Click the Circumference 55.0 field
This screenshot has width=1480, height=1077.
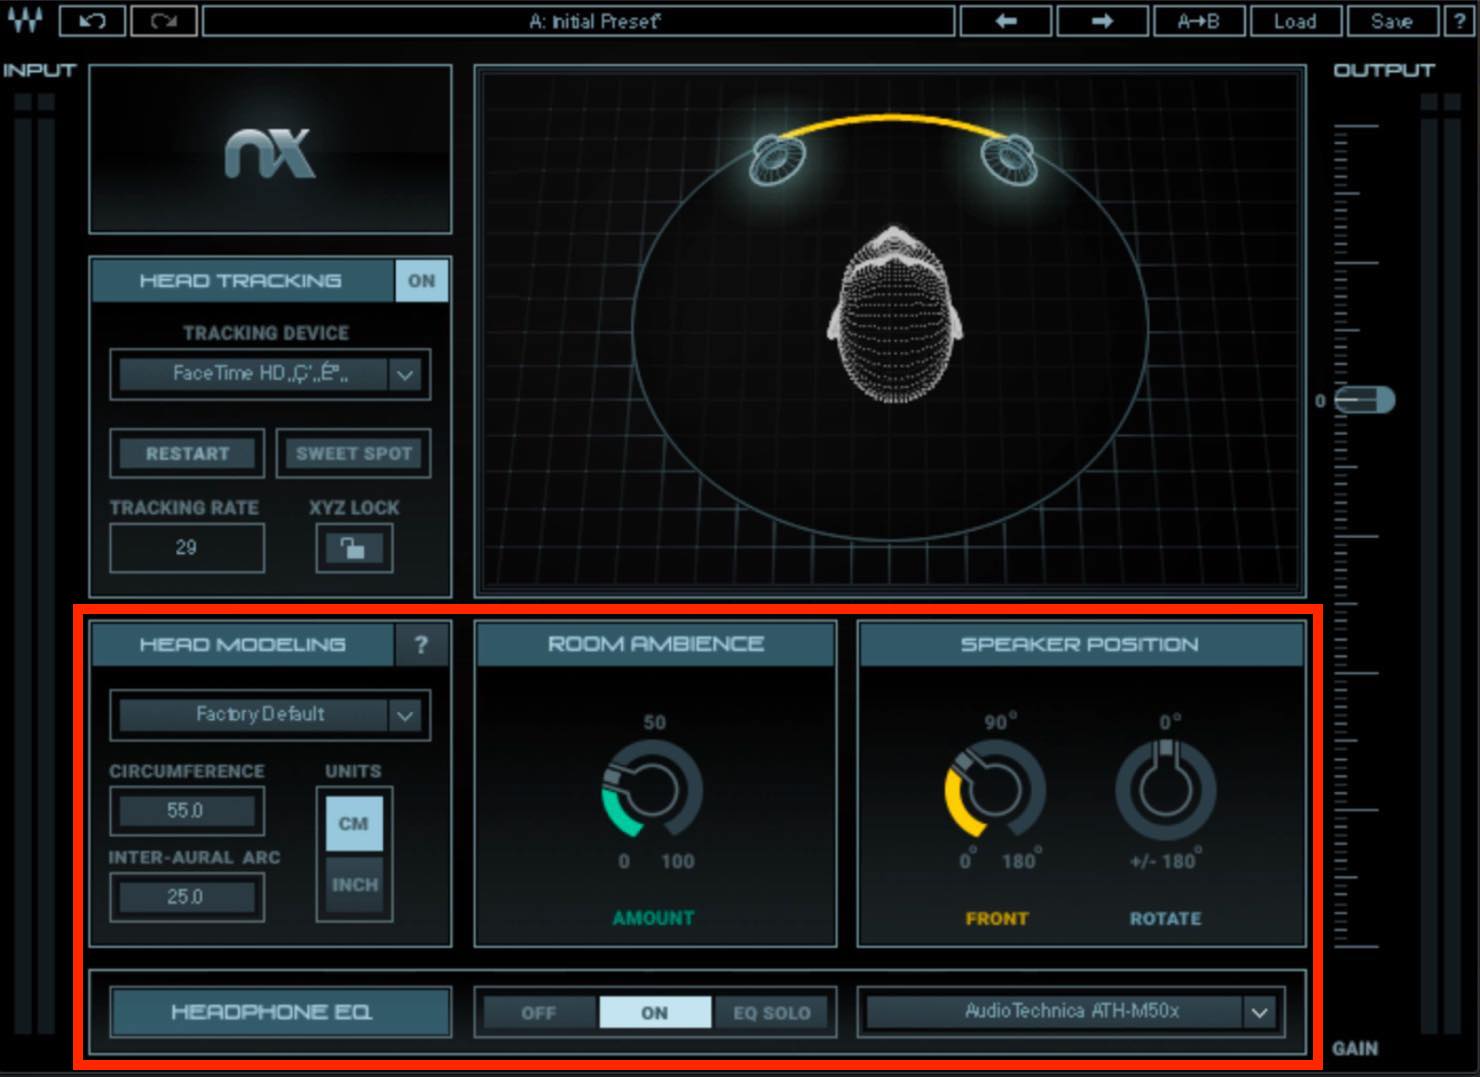tap(187, 810)
